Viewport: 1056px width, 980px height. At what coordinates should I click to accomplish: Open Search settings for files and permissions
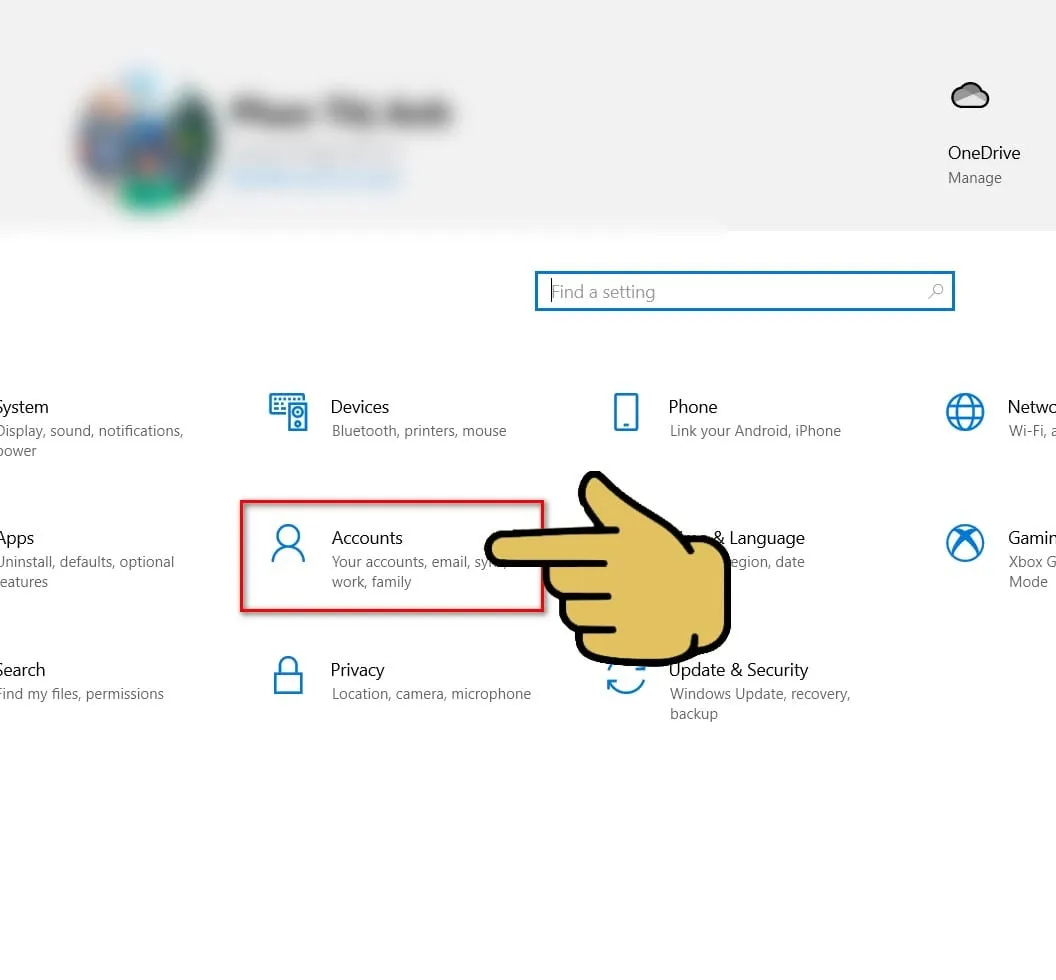22,669
